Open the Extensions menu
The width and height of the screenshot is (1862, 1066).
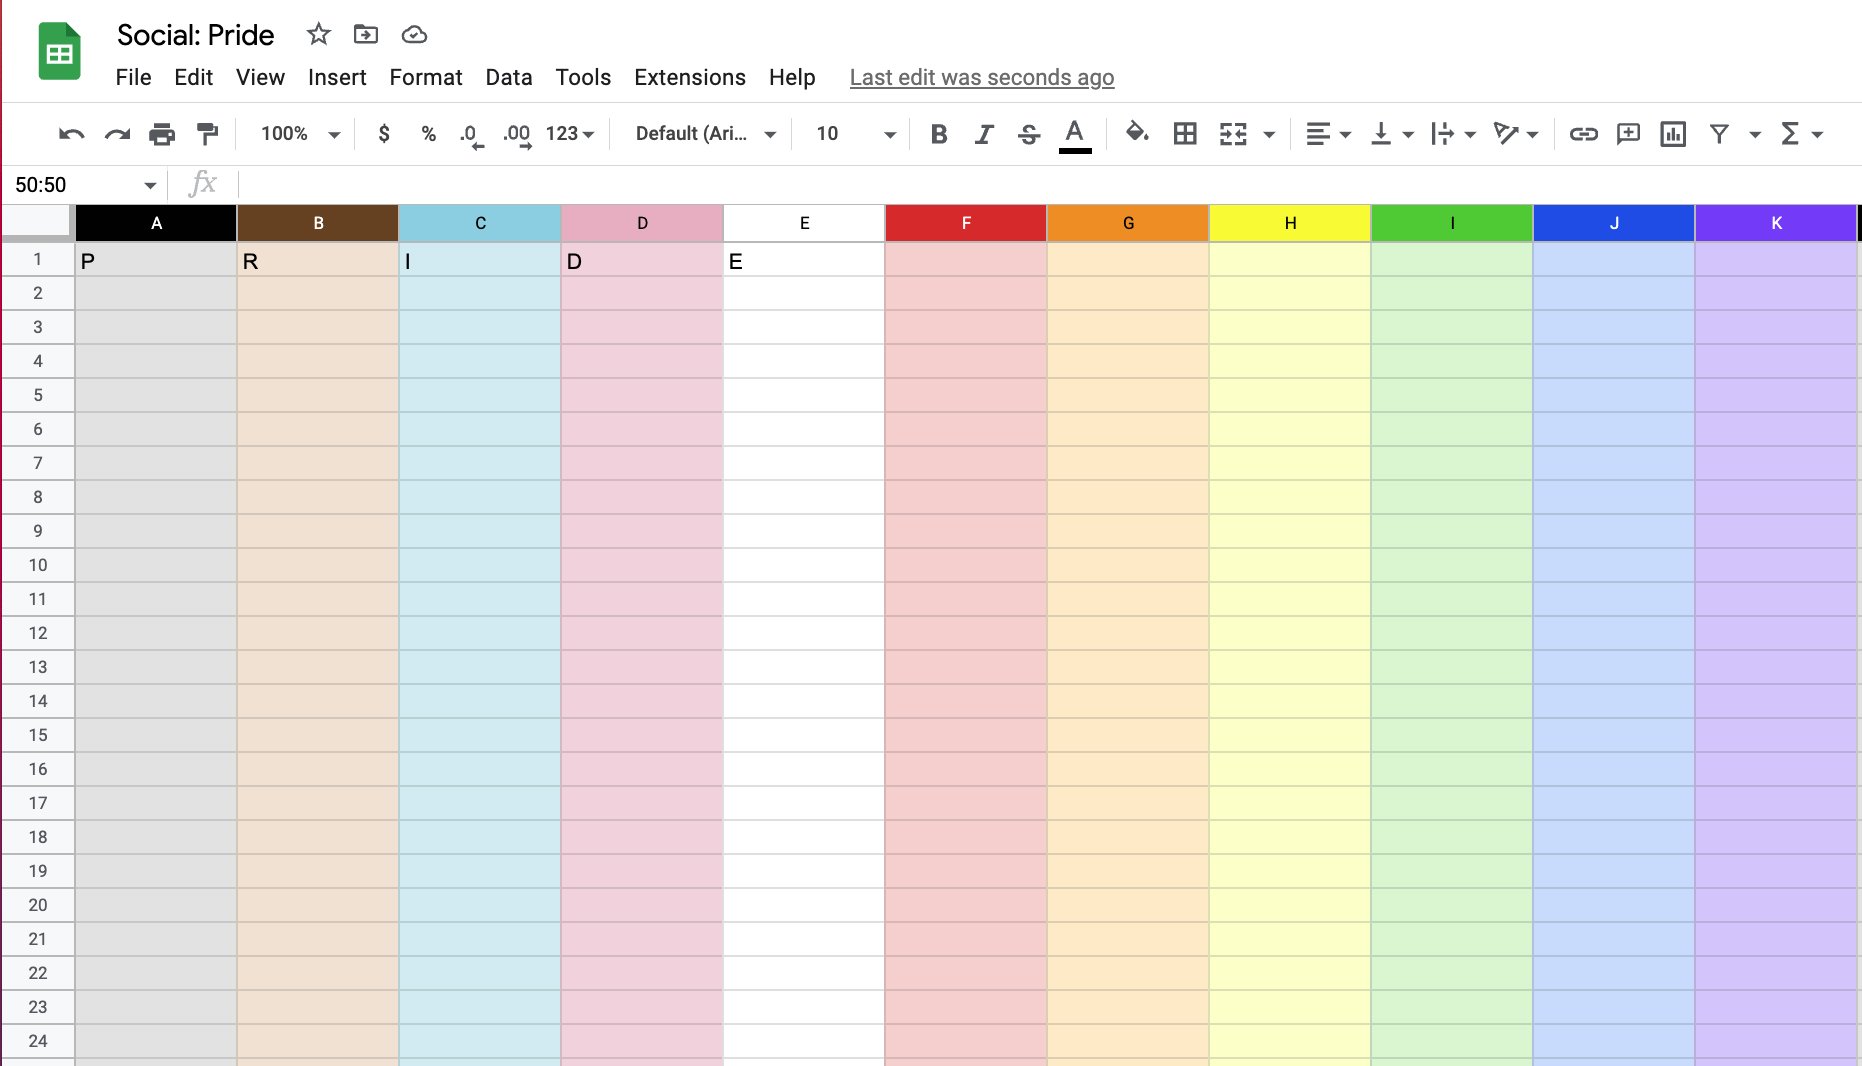tap(689, 77)
